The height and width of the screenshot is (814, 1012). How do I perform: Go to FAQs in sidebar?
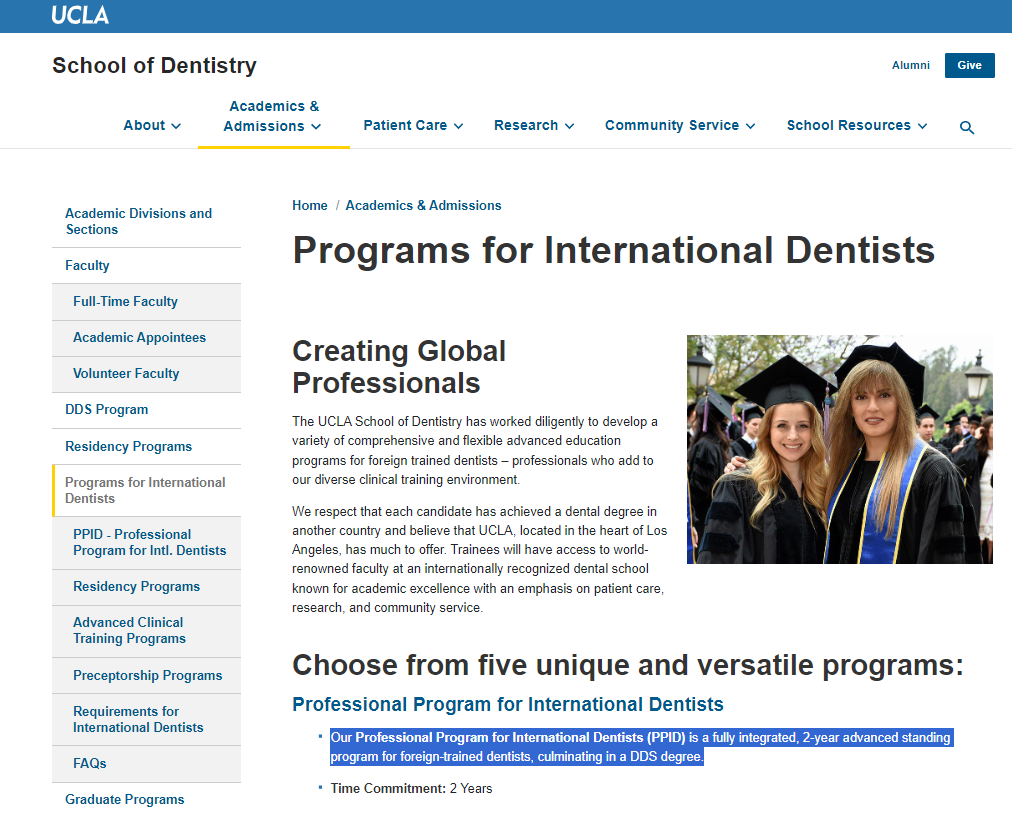click(89, 763)
